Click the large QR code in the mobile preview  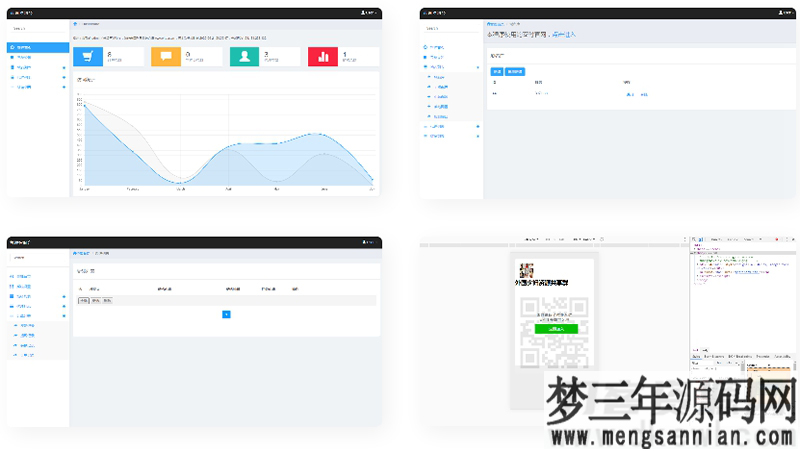click(x=554, y=333)
